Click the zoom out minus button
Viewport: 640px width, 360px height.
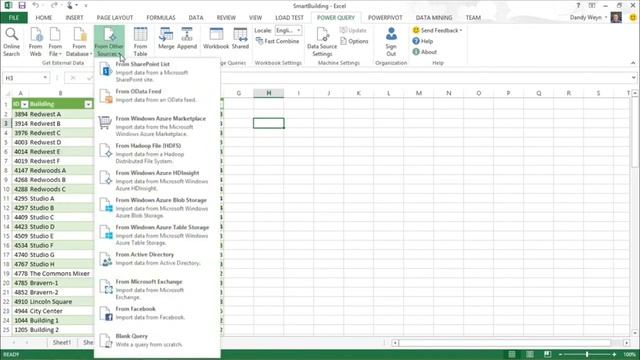click(560, 354)
